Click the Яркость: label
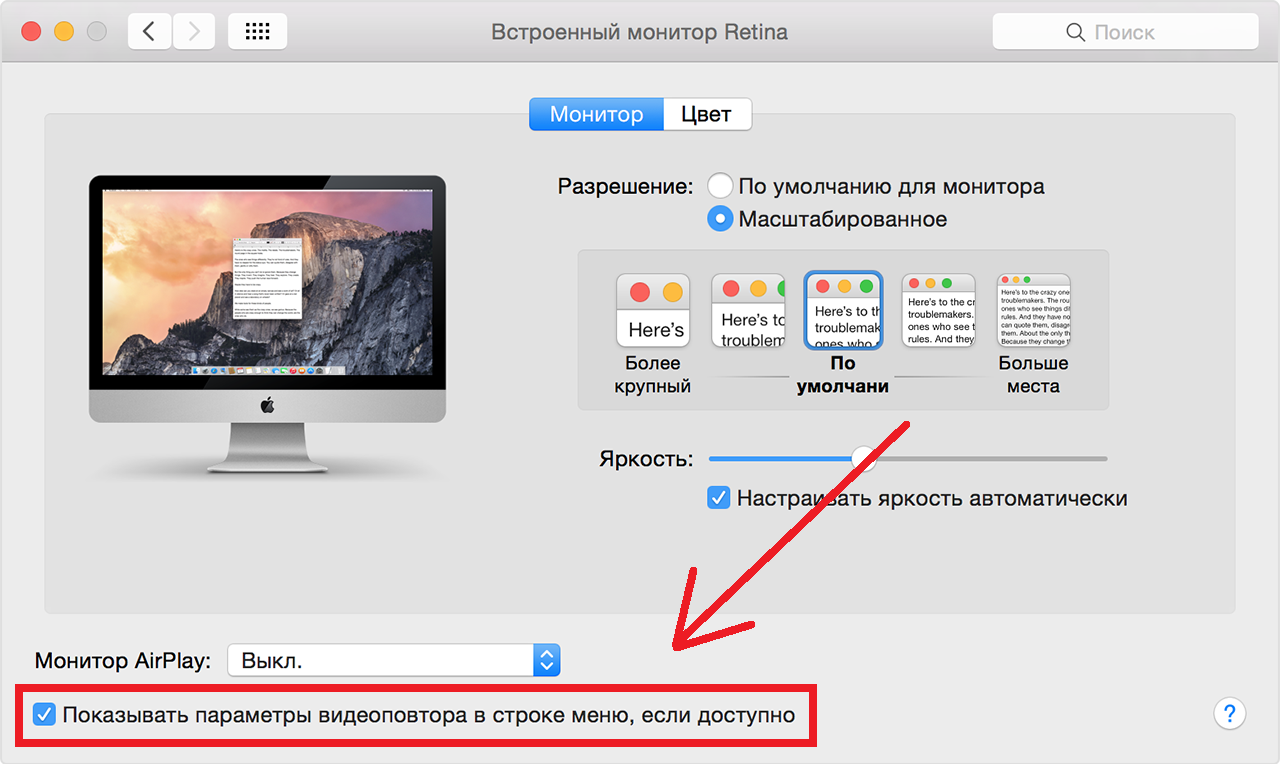The width and height of the screenshot is (1280, 764). coord(646,459)
